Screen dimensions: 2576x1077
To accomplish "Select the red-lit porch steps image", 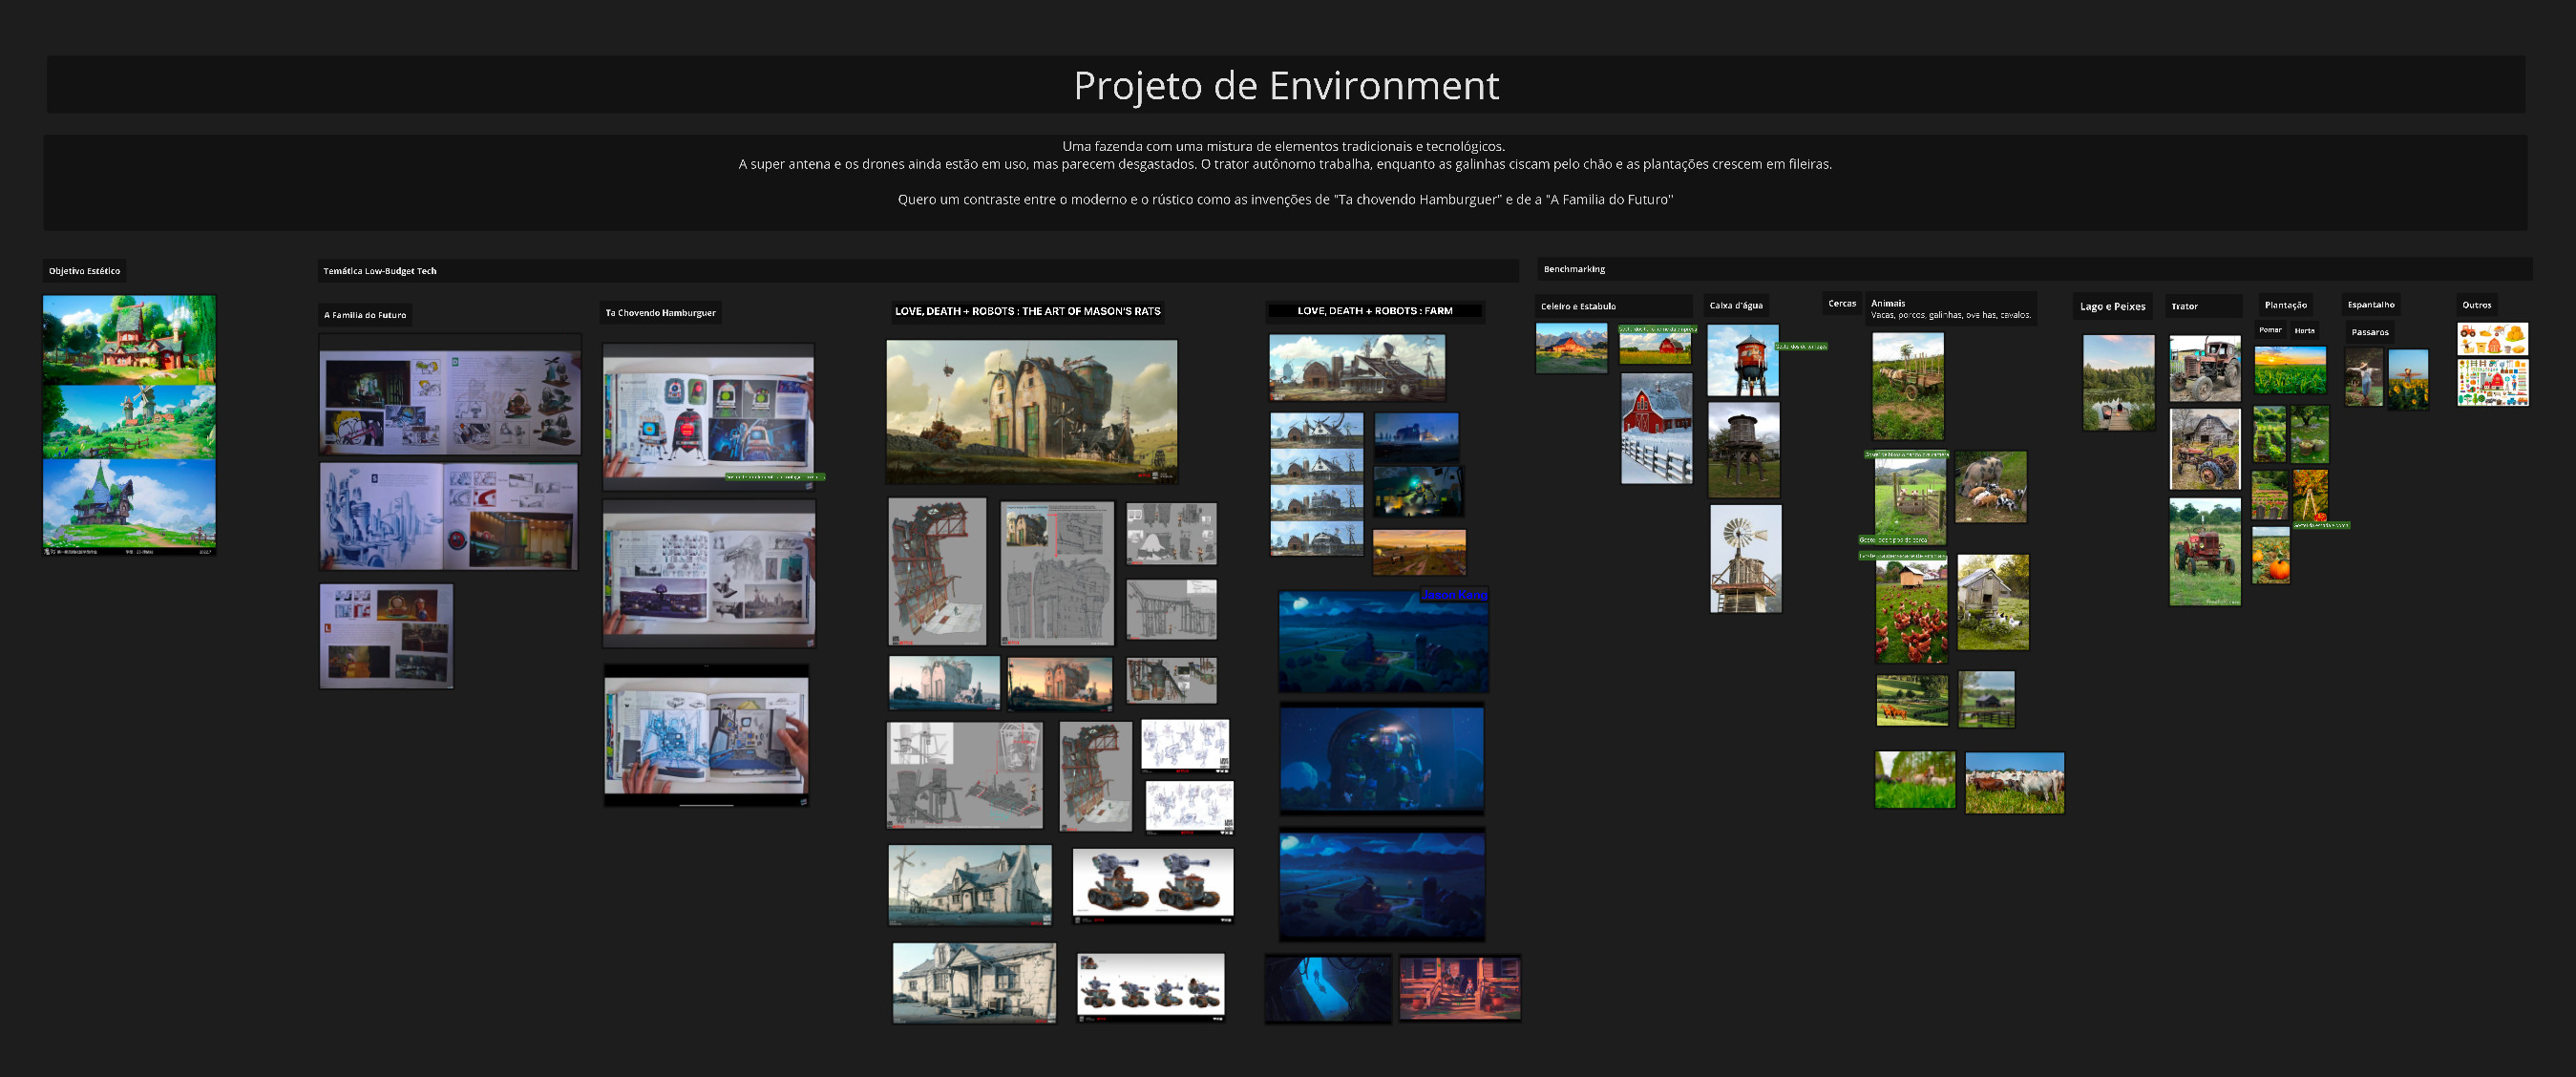I will 1459,988.
